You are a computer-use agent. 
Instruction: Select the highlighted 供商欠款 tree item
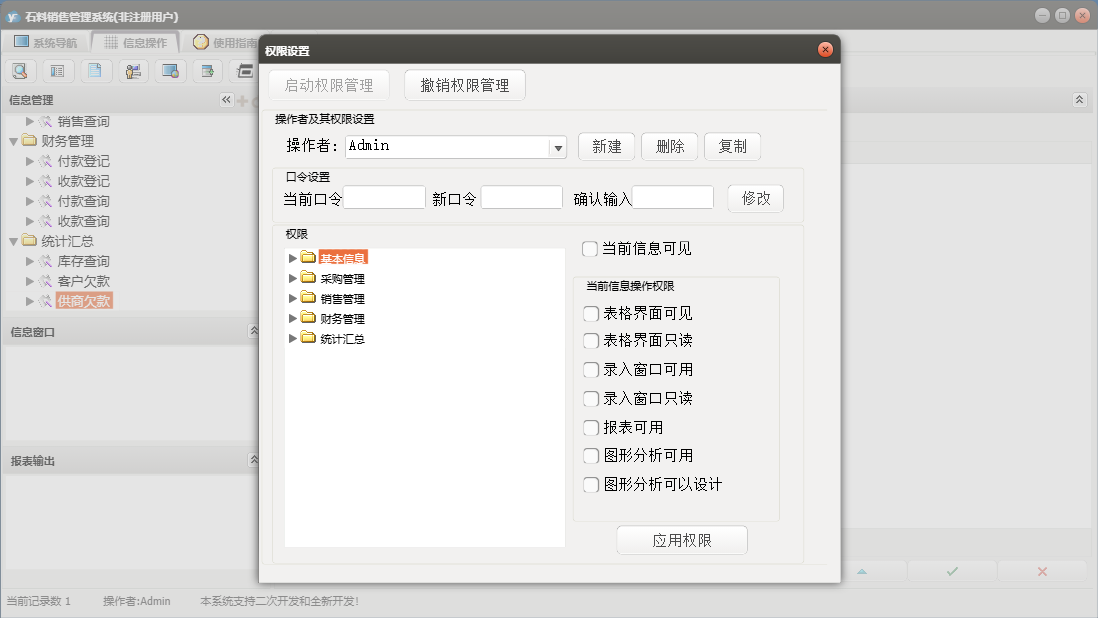click(84, 301)
